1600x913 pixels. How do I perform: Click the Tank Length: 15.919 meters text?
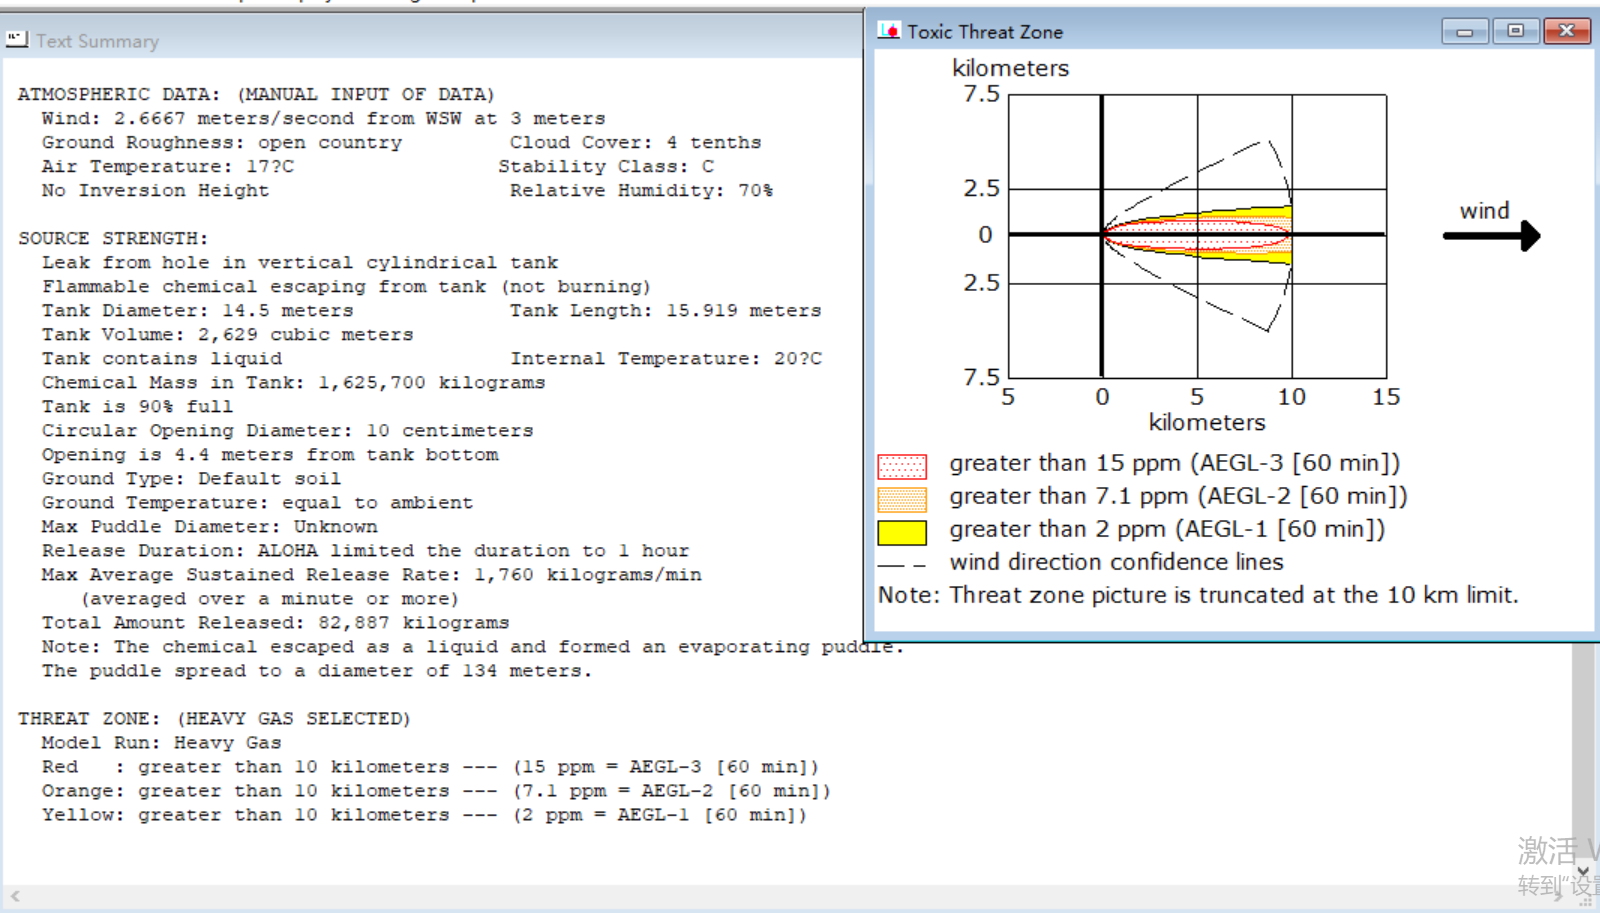[x=665, y=310]
